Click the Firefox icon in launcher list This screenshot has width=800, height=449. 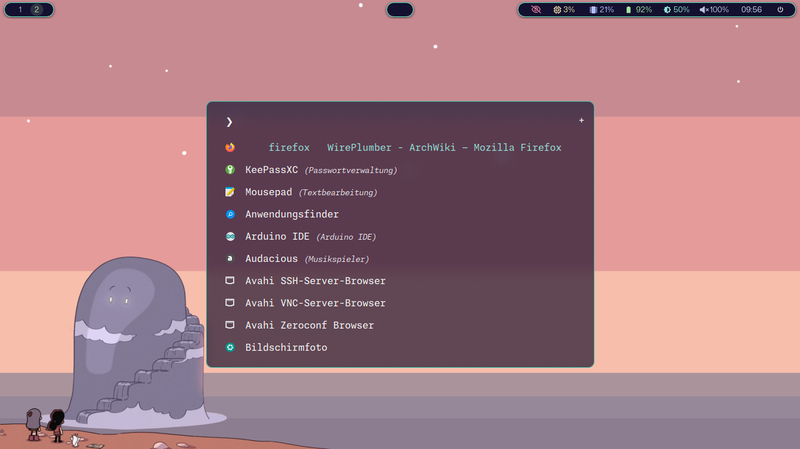(x=230, y=147)
